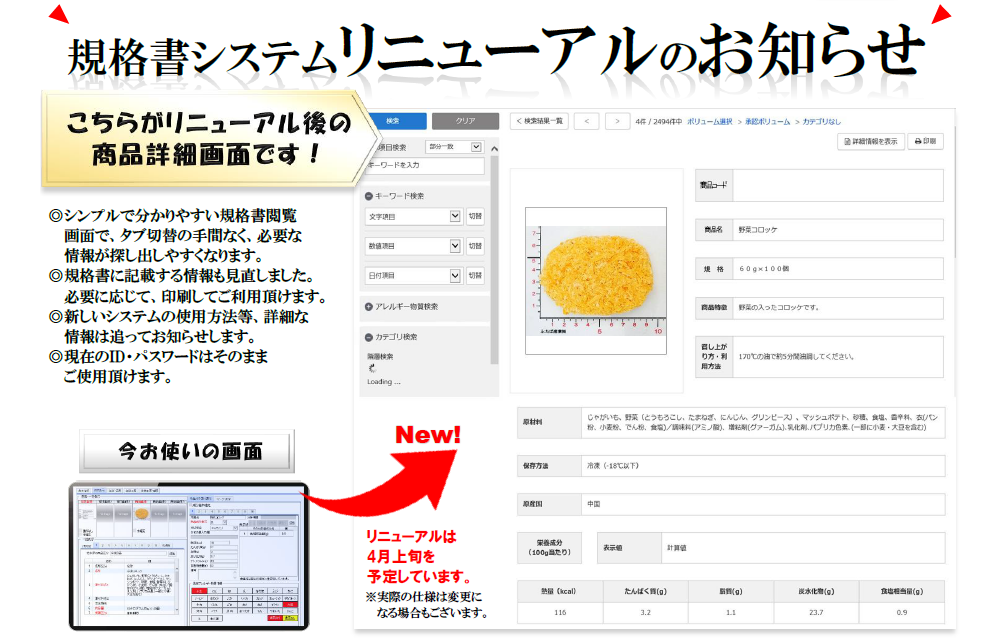Click the 保存方法 value 冷凍（-18℃以下）
The height and width of the screenshot is (641, 1008).
tap(613, 466)
